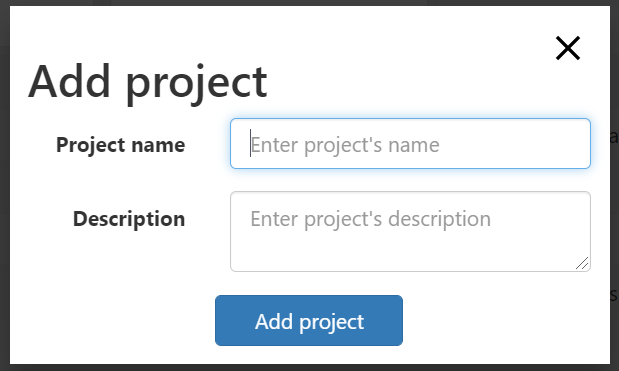Image resolution: width=619 pixels, height=371 pixels.
Task: Click the Description field label
Action: [129, 218]
